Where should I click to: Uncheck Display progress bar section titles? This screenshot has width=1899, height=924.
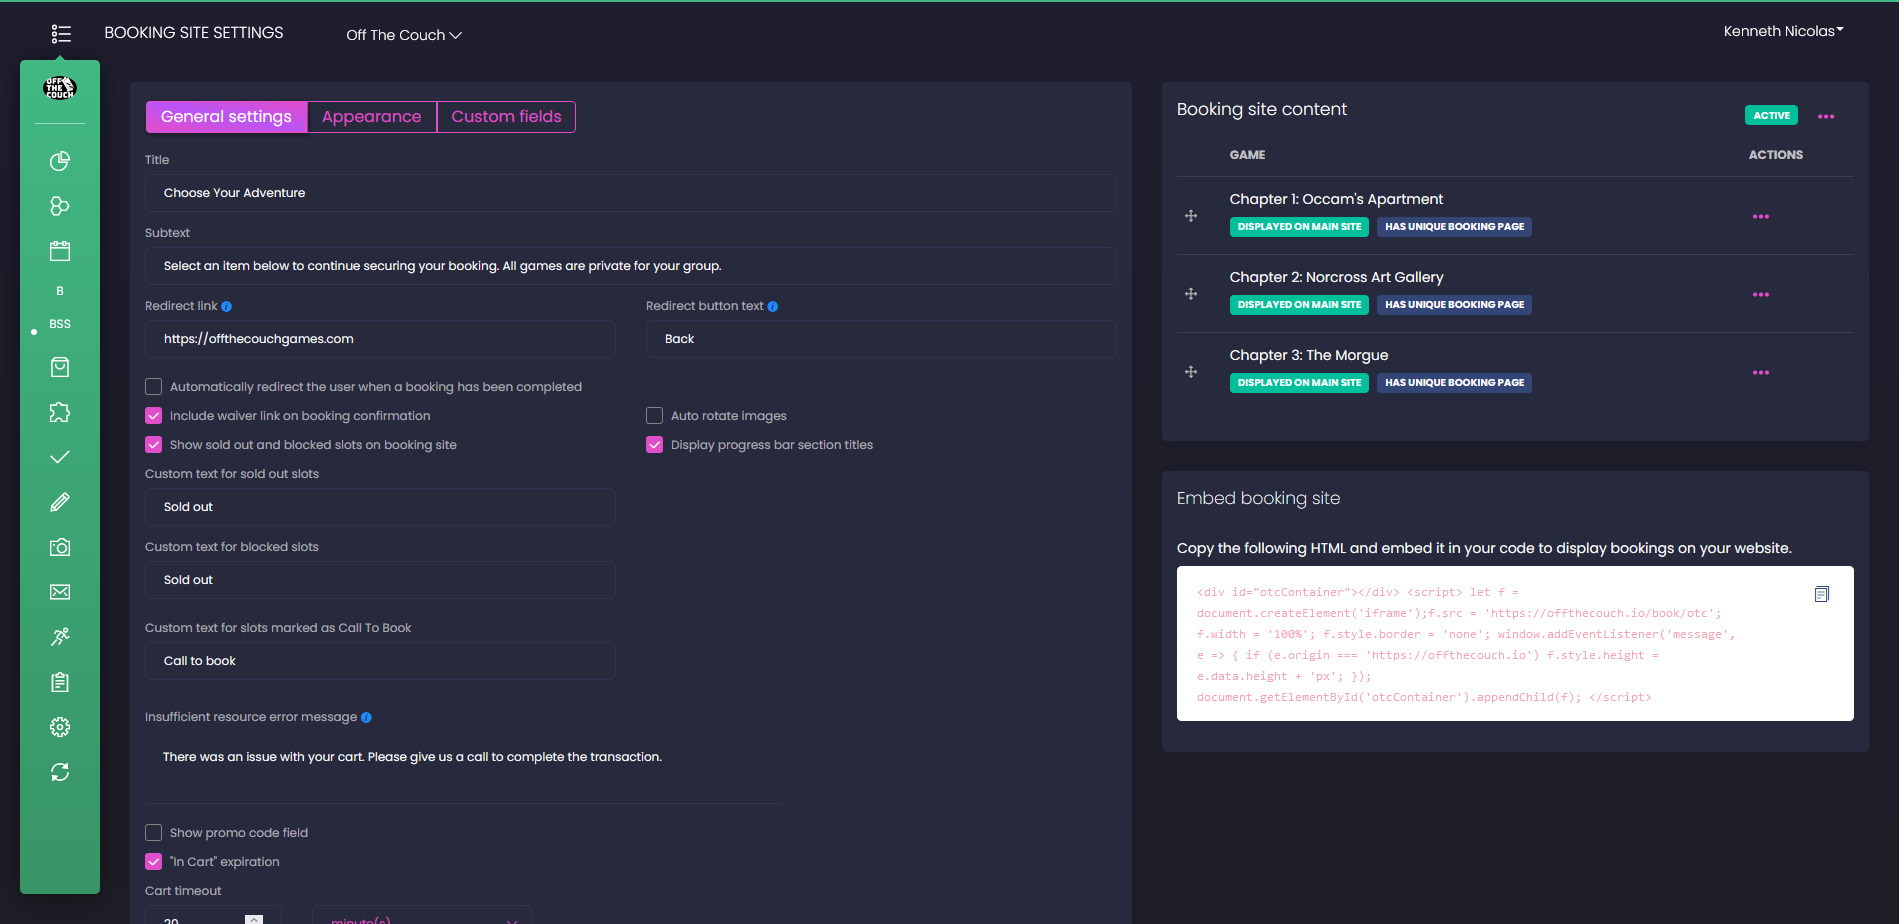654,445
